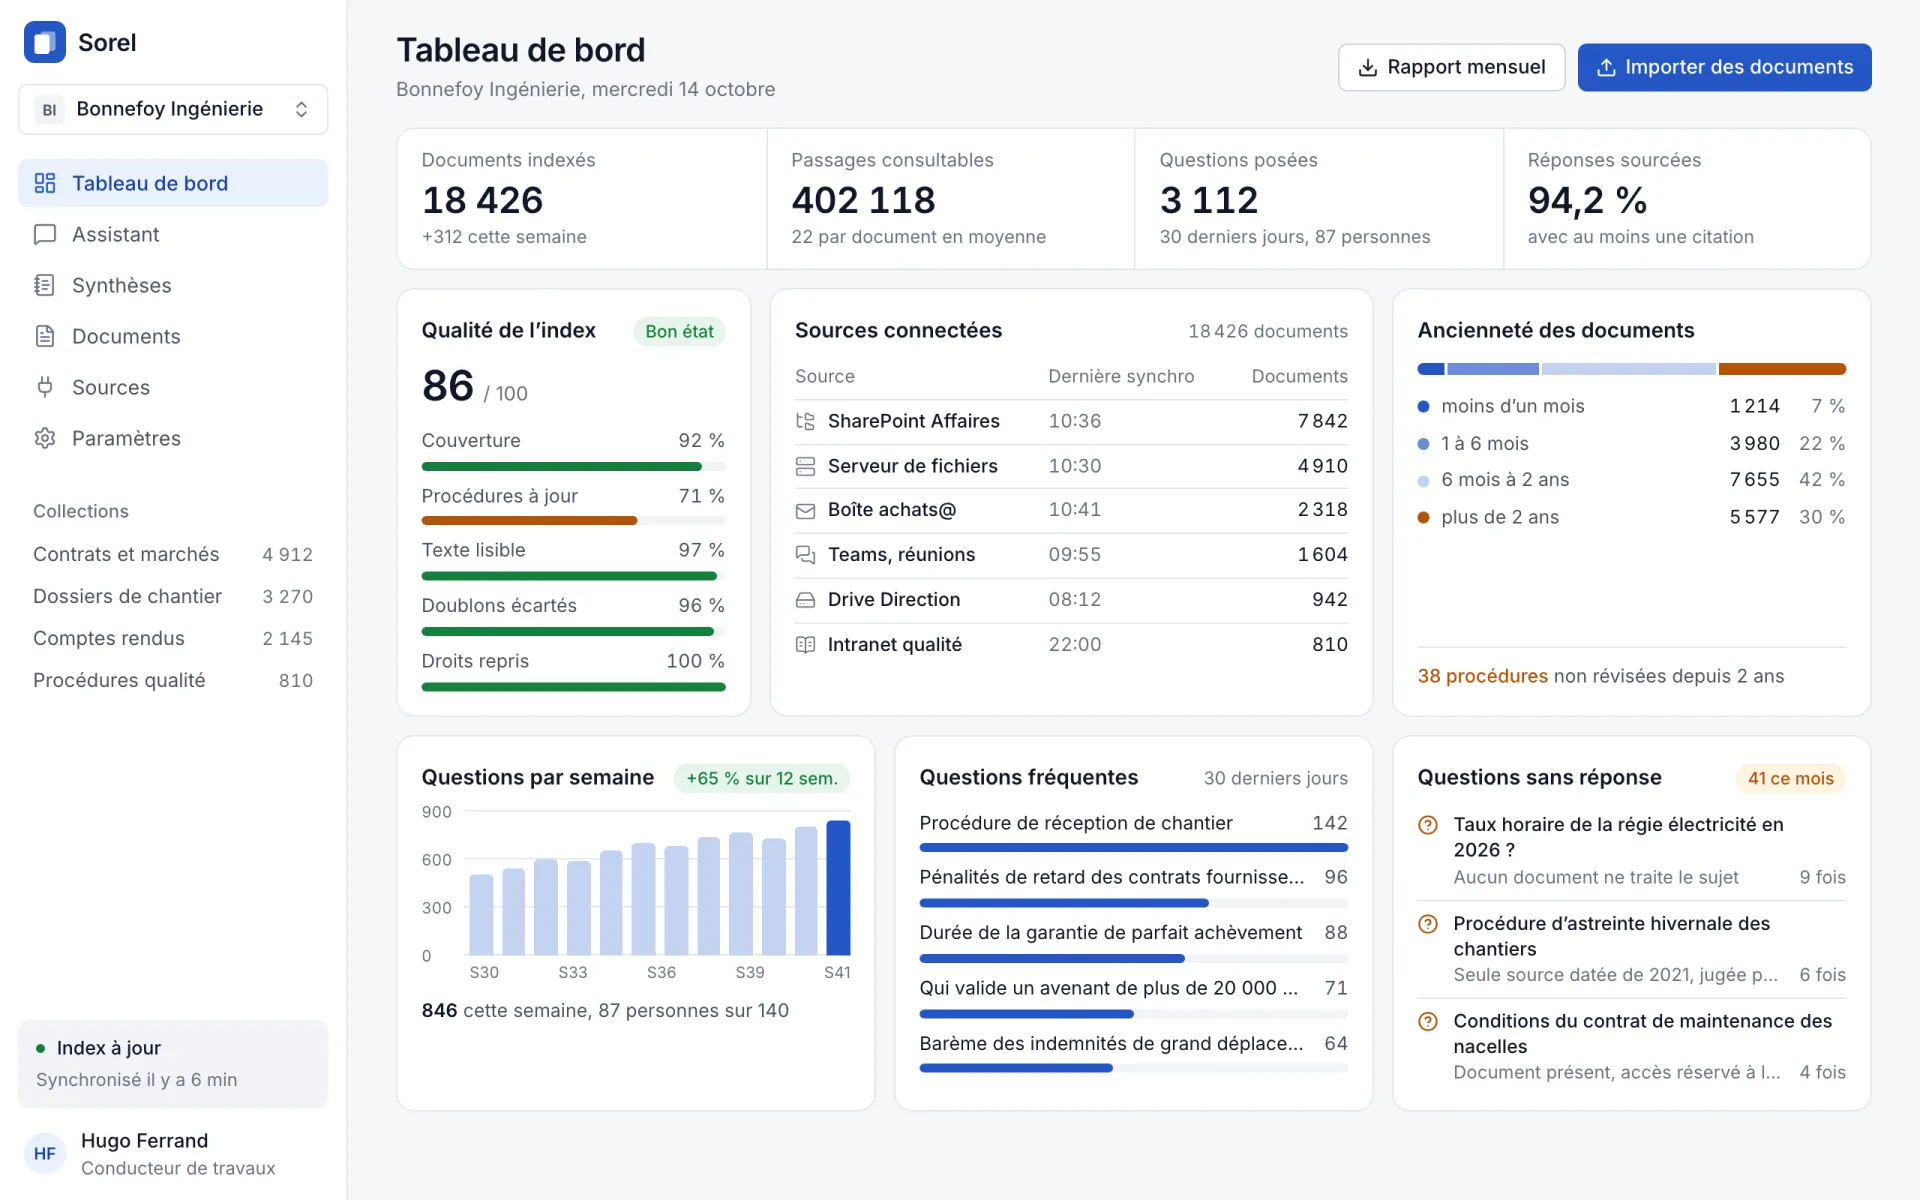This screenshot has height=1200, width=1920.
Task: Open the Bonnefoy Ingénierie workspace switcher
Action: tap(173, 109)
